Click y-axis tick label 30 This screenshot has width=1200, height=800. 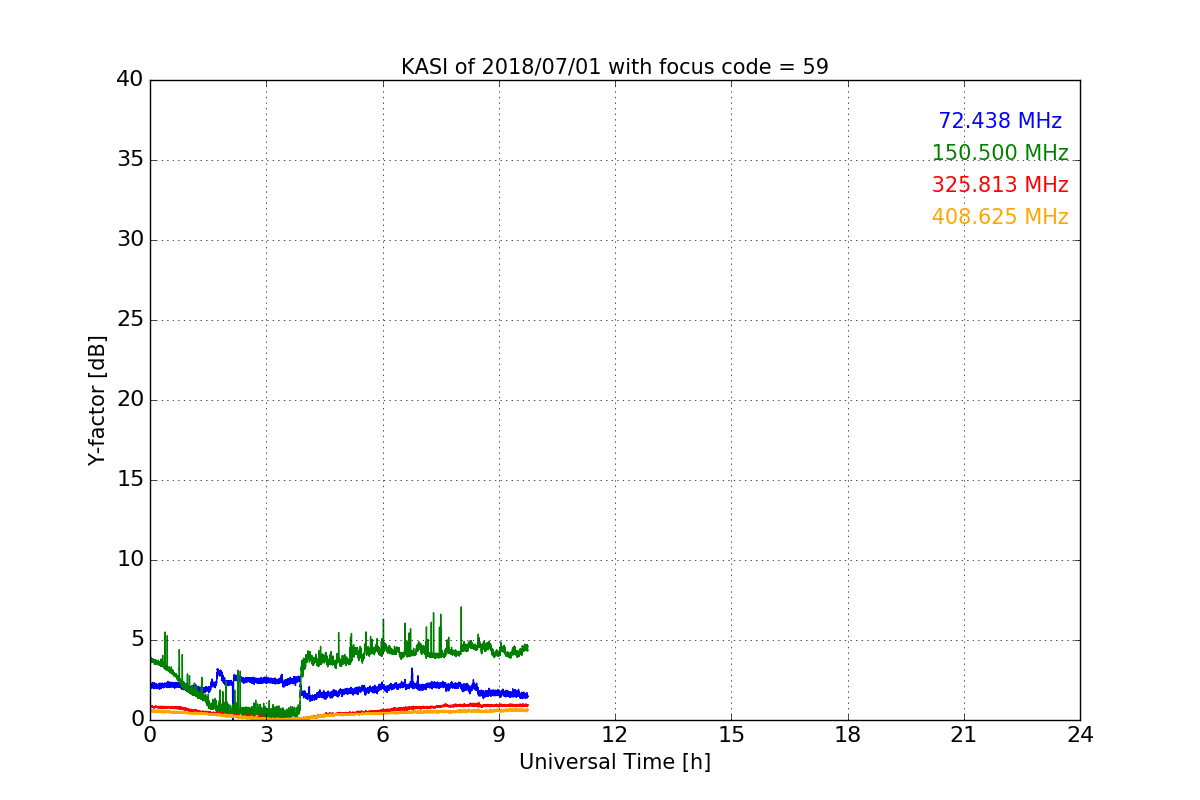tap(130, 240)
